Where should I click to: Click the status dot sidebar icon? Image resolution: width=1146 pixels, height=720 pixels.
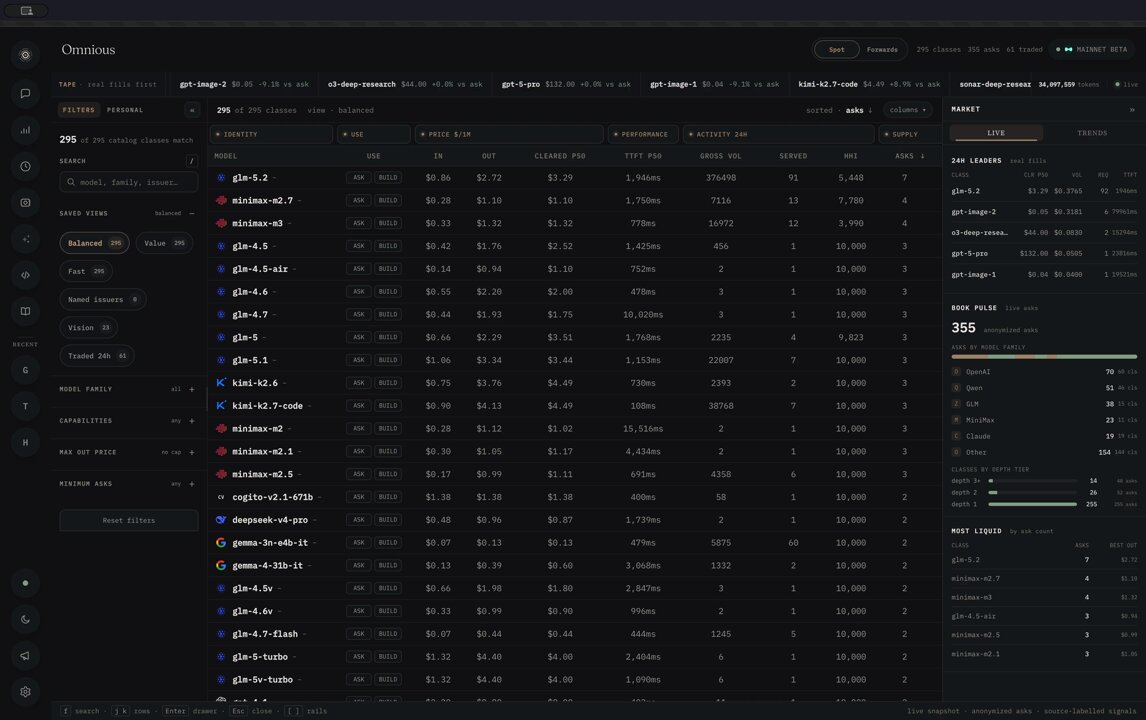click(25, 583)
